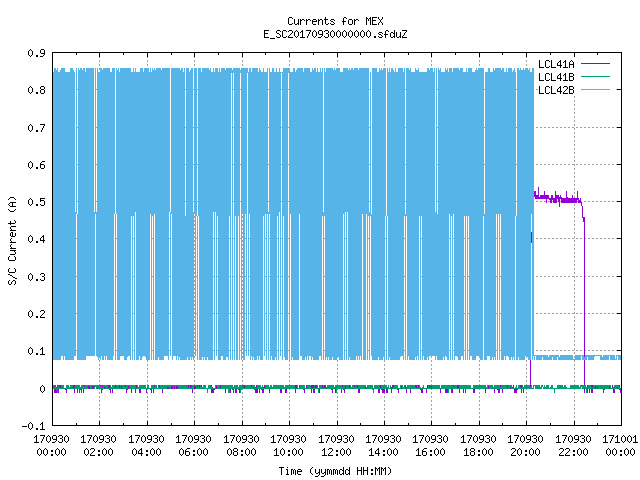Click the 0.3 y-axis tick label
The height and width of the screenshot is (480, 640).
(36, 277)
